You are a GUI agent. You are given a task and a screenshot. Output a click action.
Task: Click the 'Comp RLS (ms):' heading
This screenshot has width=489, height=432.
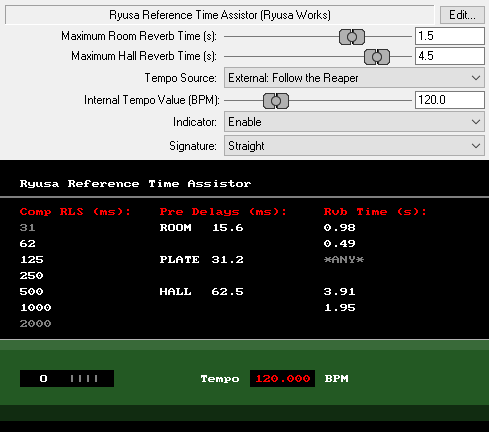[75, 212]
